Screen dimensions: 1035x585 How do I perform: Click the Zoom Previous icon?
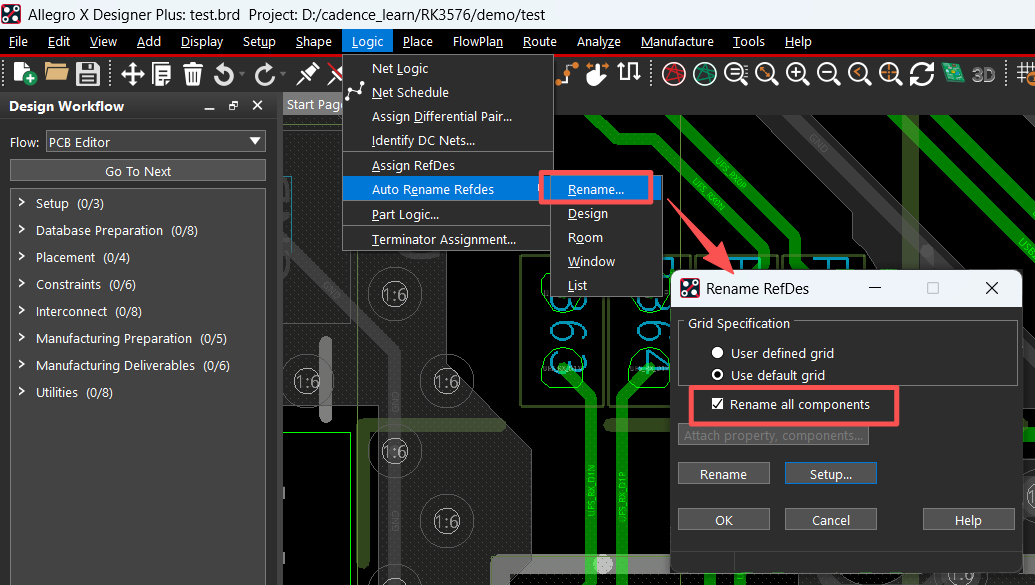coord(859,73)
